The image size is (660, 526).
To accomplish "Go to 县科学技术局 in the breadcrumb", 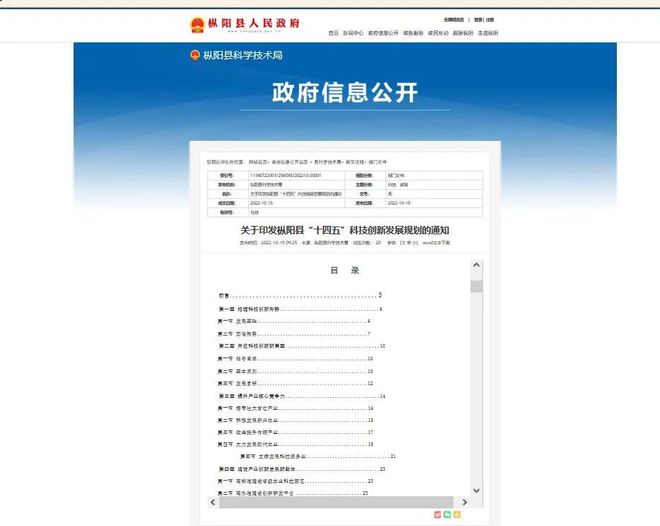I will (328, 162).
